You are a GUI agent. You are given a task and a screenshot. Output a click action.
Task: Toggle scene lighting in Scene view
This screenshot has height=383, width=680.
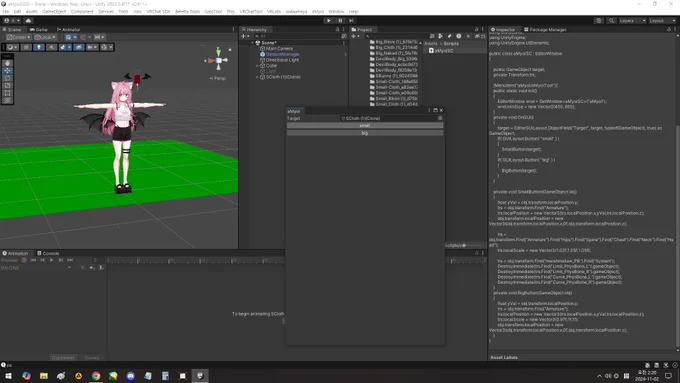point(39,47)
